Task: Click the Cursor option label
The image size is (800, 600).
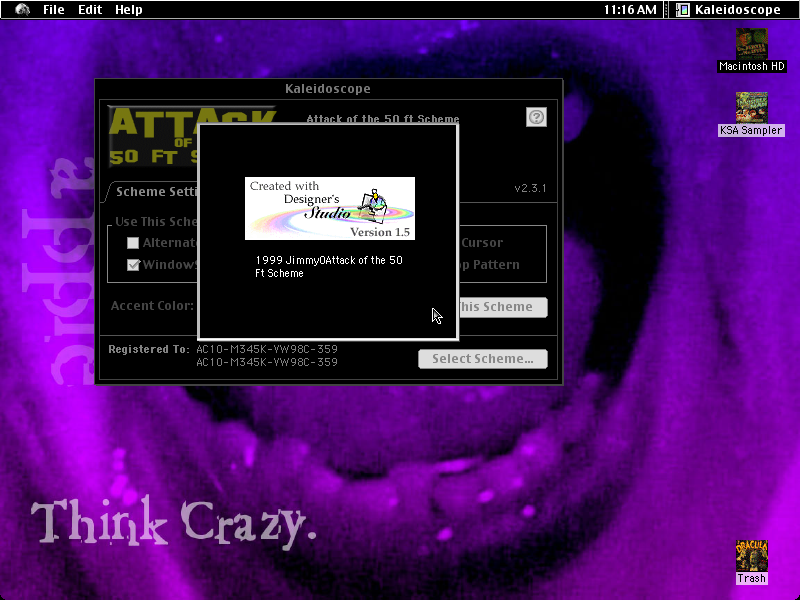Action: coord(482,243)
